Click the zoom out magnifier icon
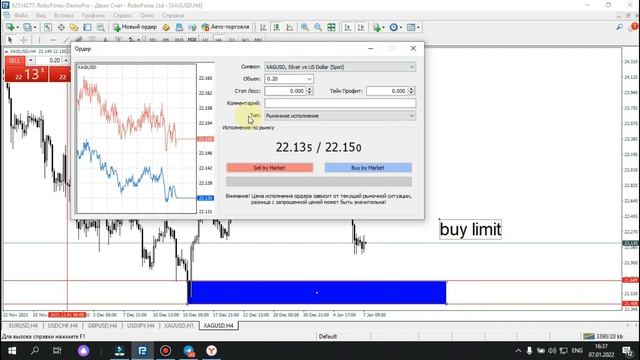The width and height of the screenshot is (640, 360). pyautogui.click(x=318, y=27)
